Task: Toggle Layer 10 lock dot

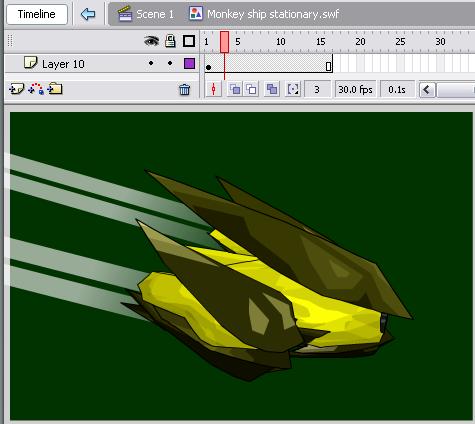Action: (x=170, y=63)
